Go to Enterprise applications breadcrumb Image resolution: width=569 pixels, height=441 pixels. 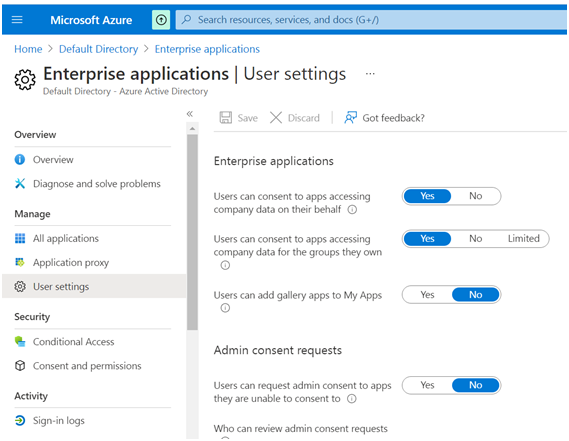[207, 49]
